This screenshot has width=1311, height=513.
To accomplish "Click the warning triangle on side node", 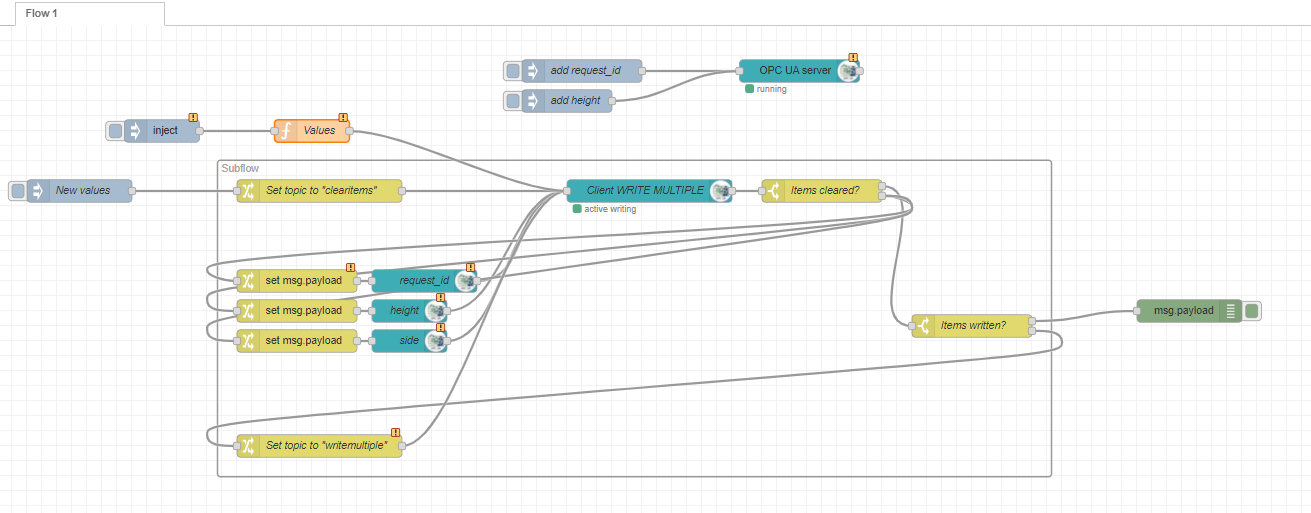I will tap(440, 327).
